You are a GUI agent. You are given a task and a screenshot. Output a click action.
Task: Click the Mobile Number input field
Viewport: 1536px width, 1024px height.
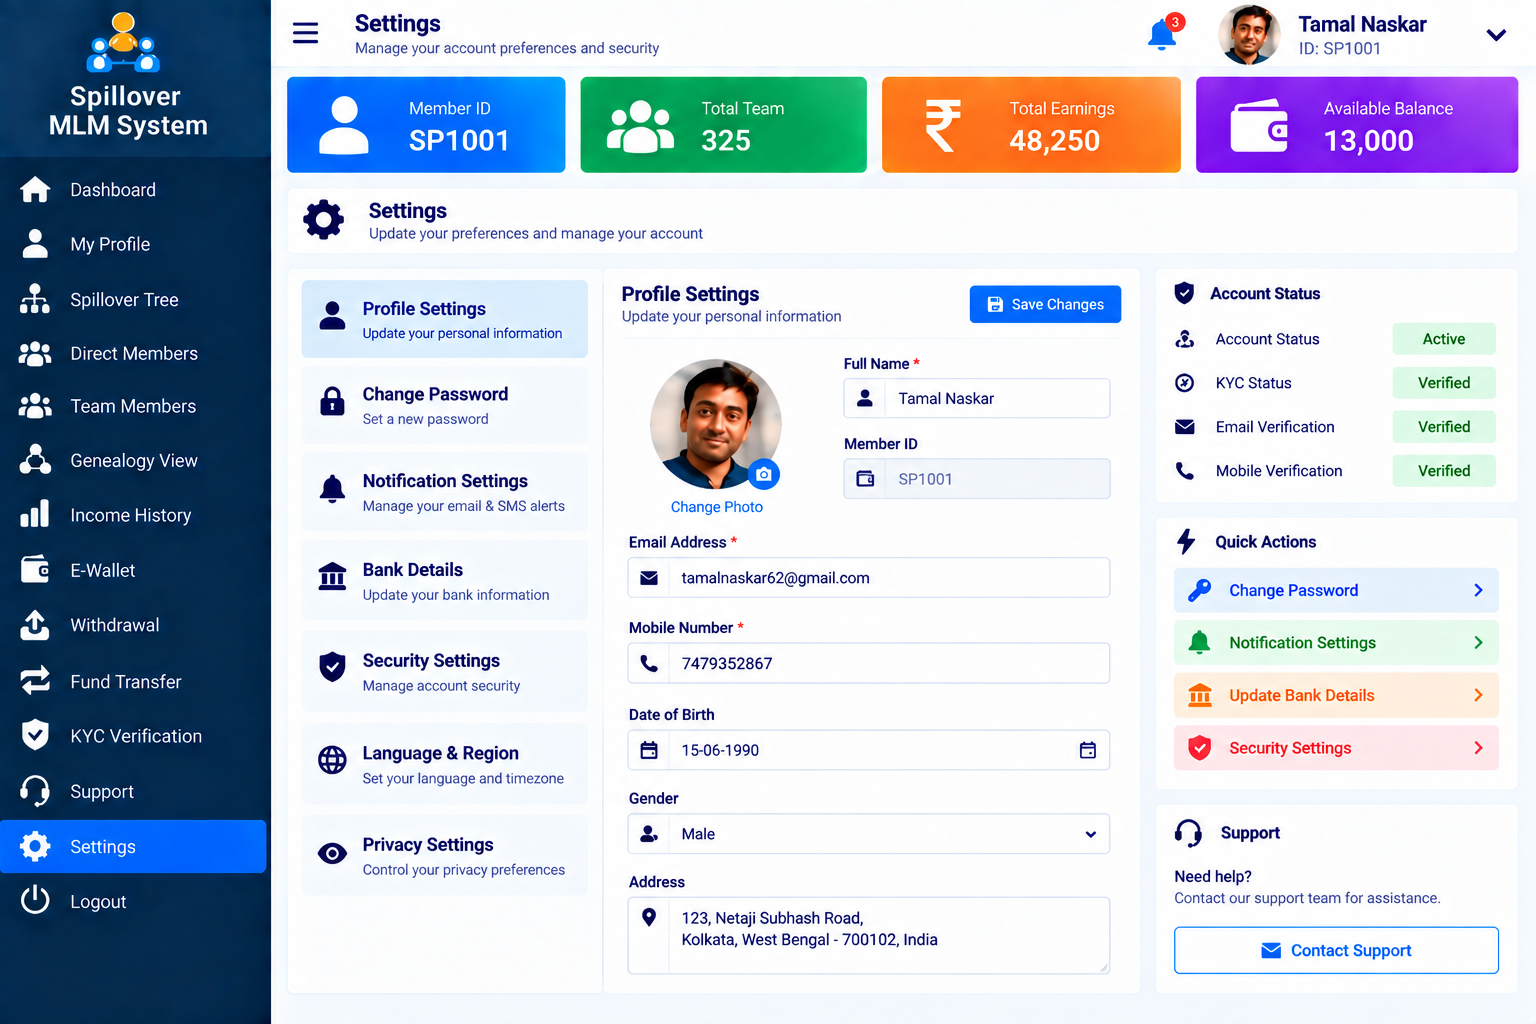click(869, 663)
